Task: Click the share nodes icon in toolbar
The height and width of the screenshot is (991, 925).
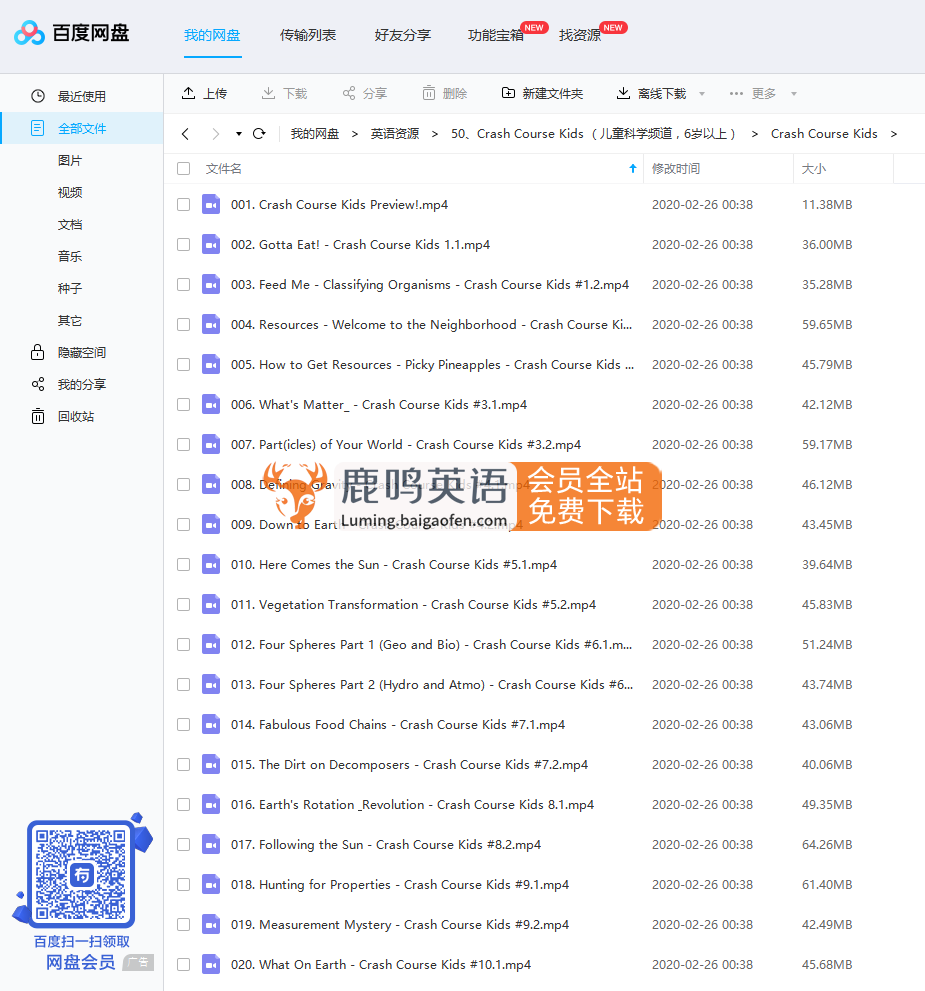Action: tap(349, 94)
